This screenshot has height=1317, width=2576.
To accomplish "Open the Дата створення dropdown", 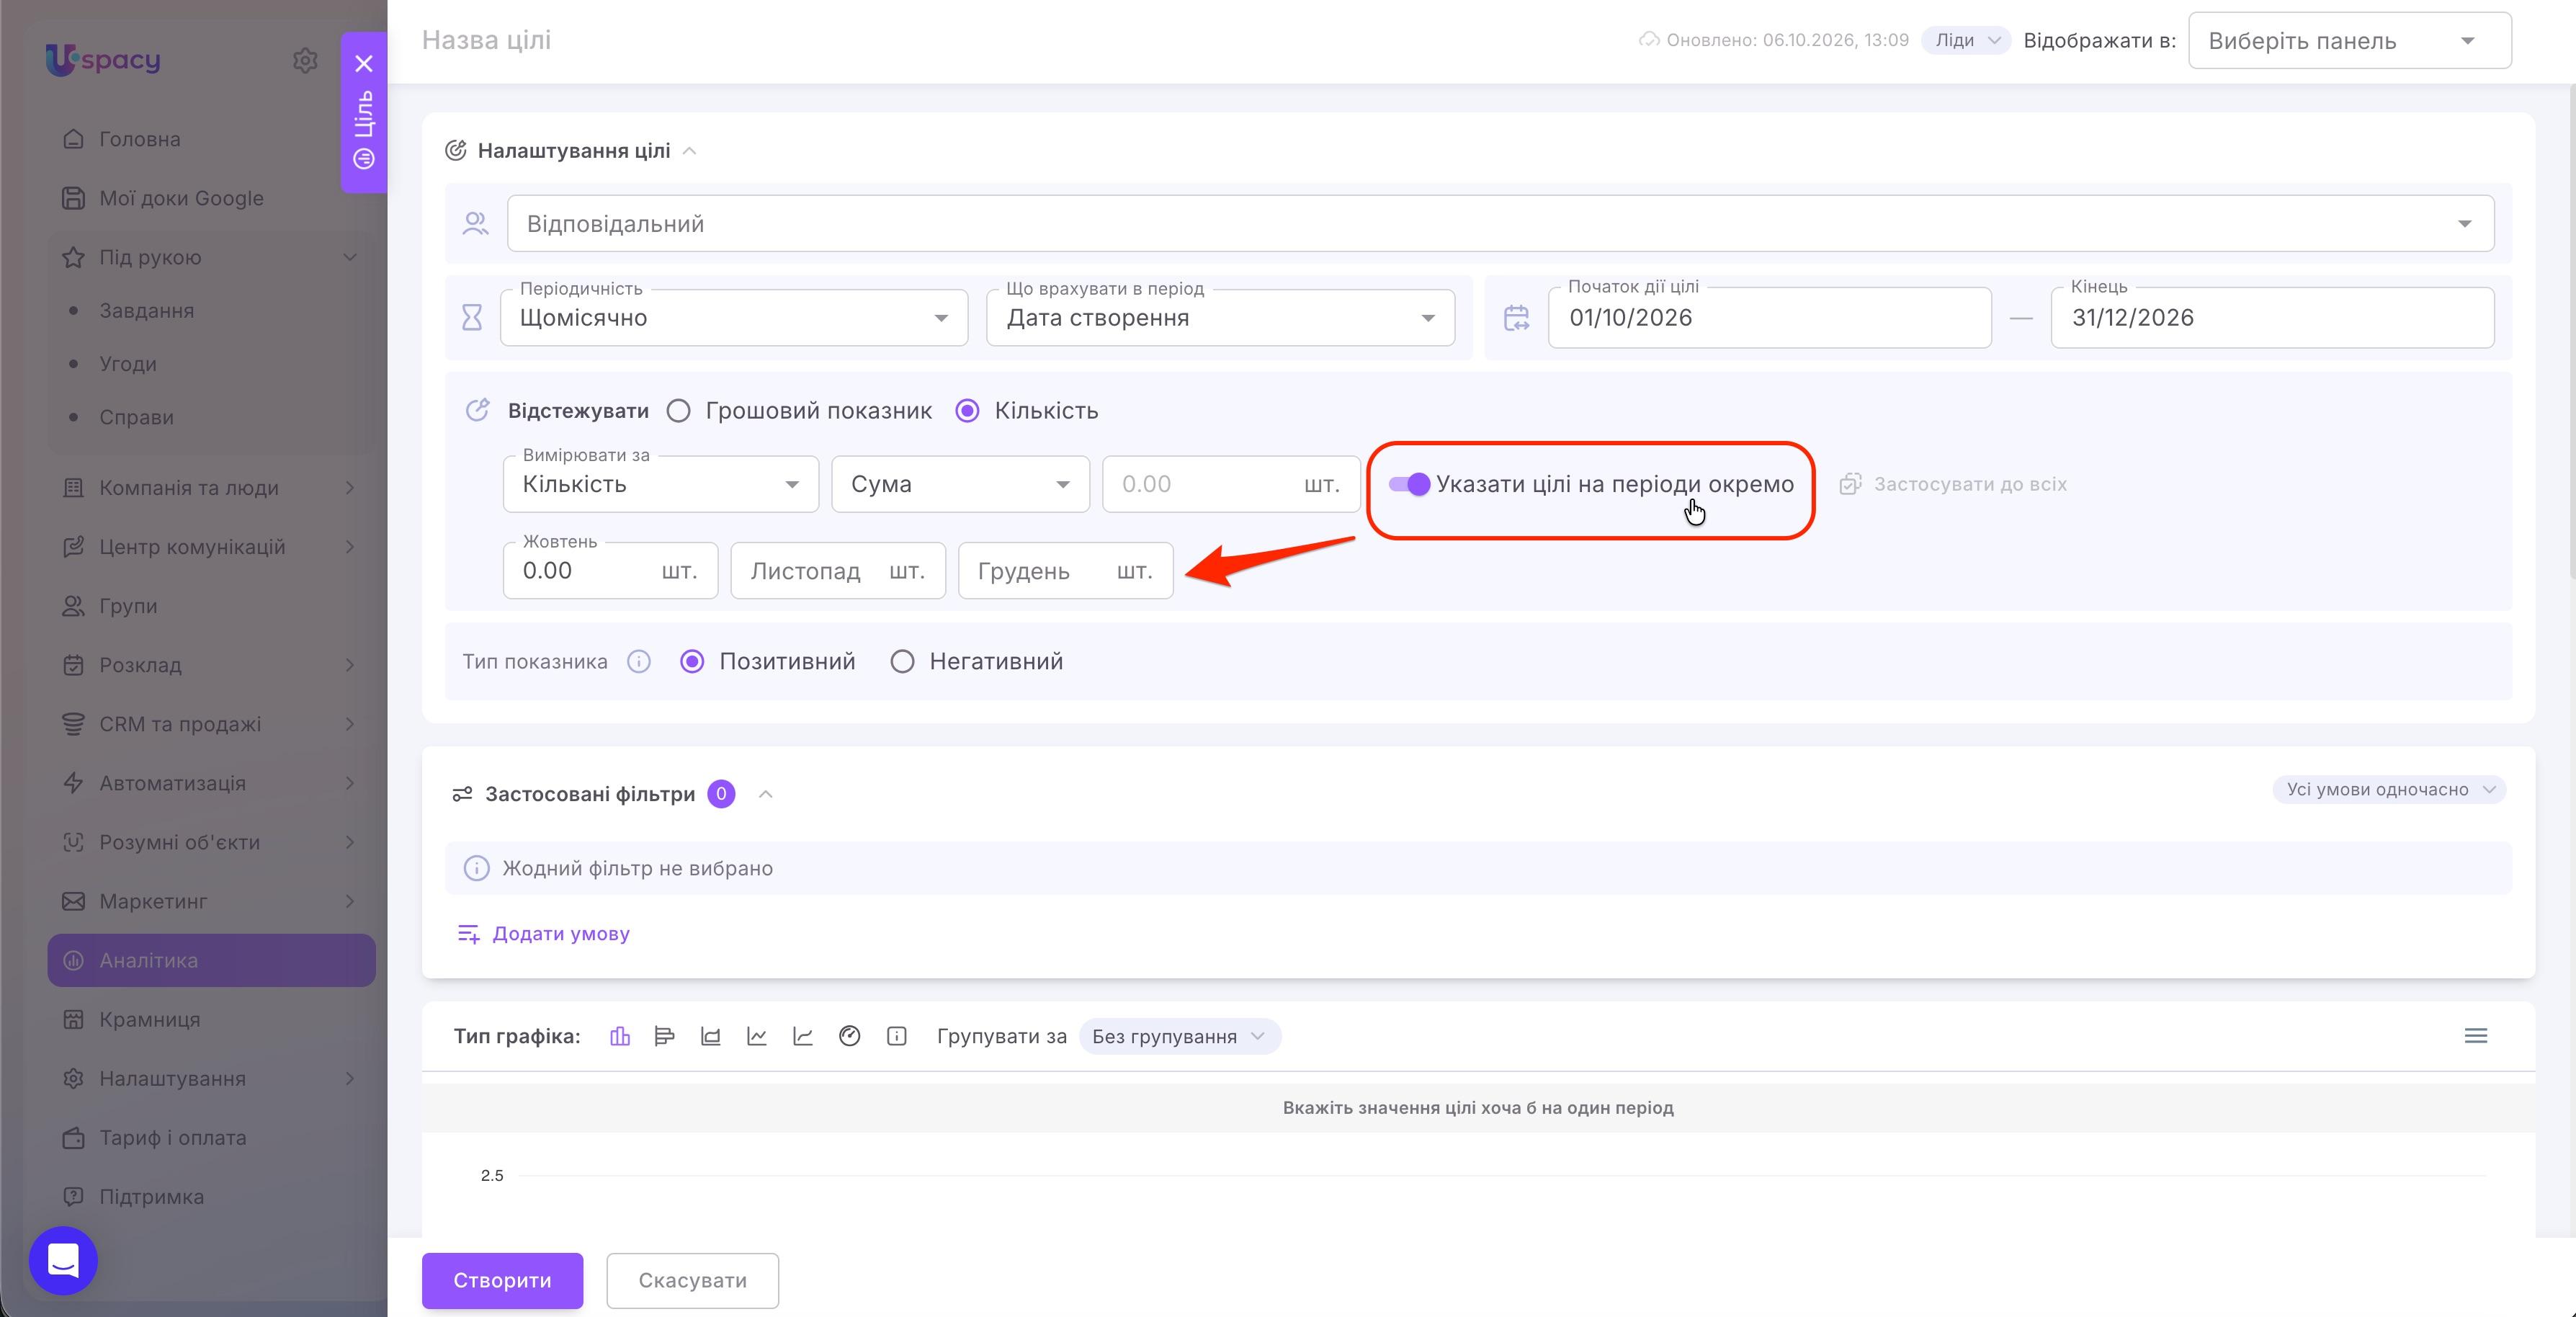I will (x=1220, y=318).
